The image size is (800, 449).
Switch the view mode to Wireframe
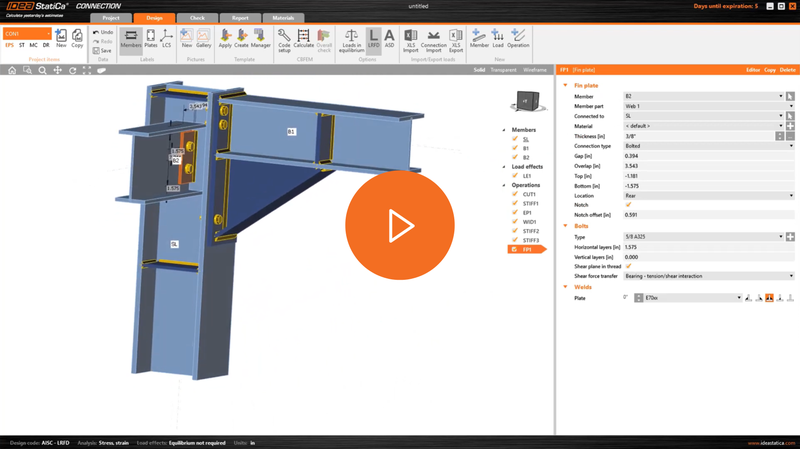535,71
